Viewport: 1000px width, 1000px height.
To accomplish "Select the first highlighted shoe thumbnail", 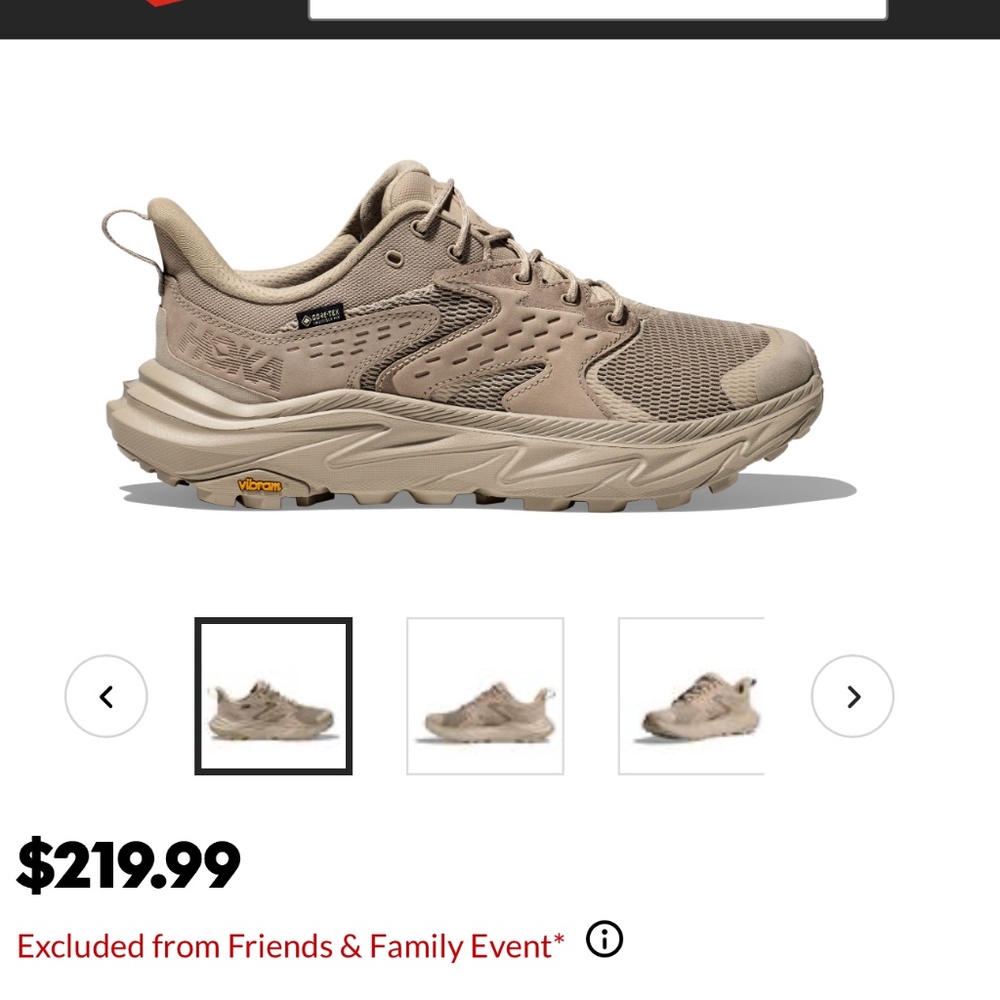I will click(273, 696).
